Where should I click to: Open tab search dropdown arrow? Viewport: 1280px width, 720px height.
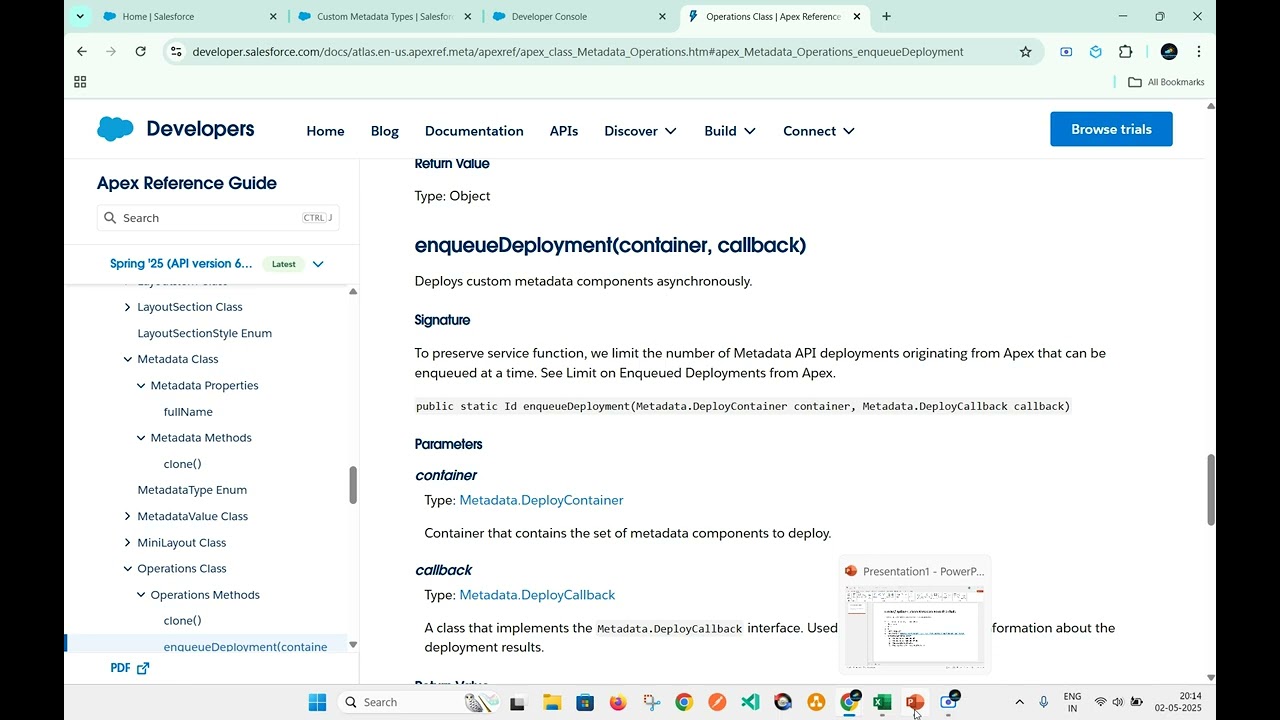click(80, 16)
